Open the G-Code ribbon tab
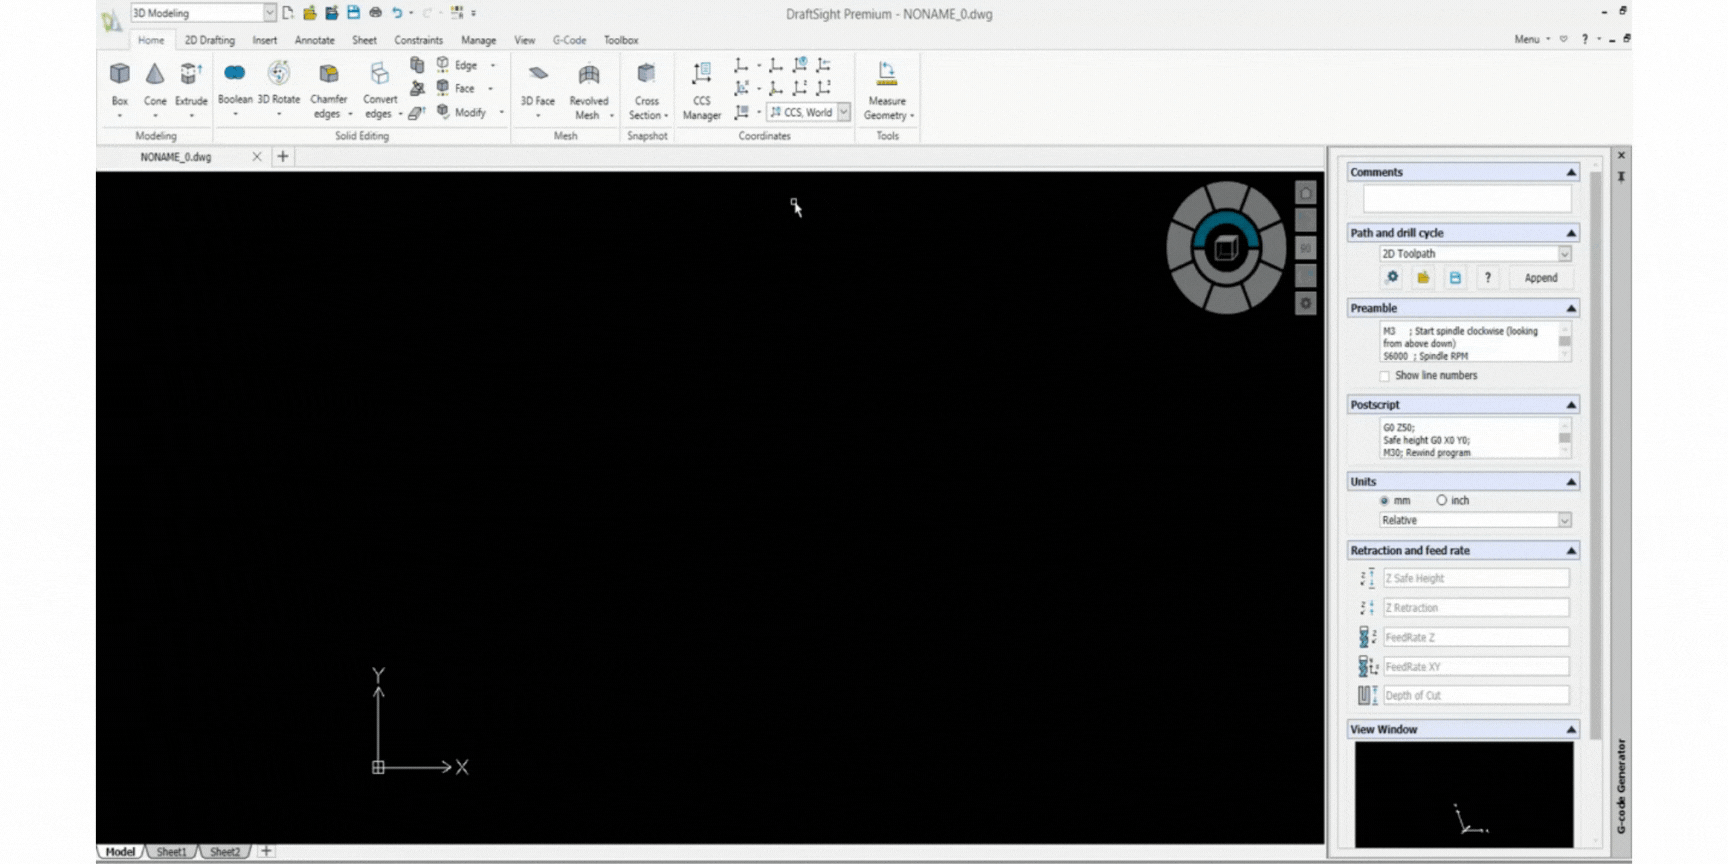The image size is (1728, 864). click(x=569, y=40)
